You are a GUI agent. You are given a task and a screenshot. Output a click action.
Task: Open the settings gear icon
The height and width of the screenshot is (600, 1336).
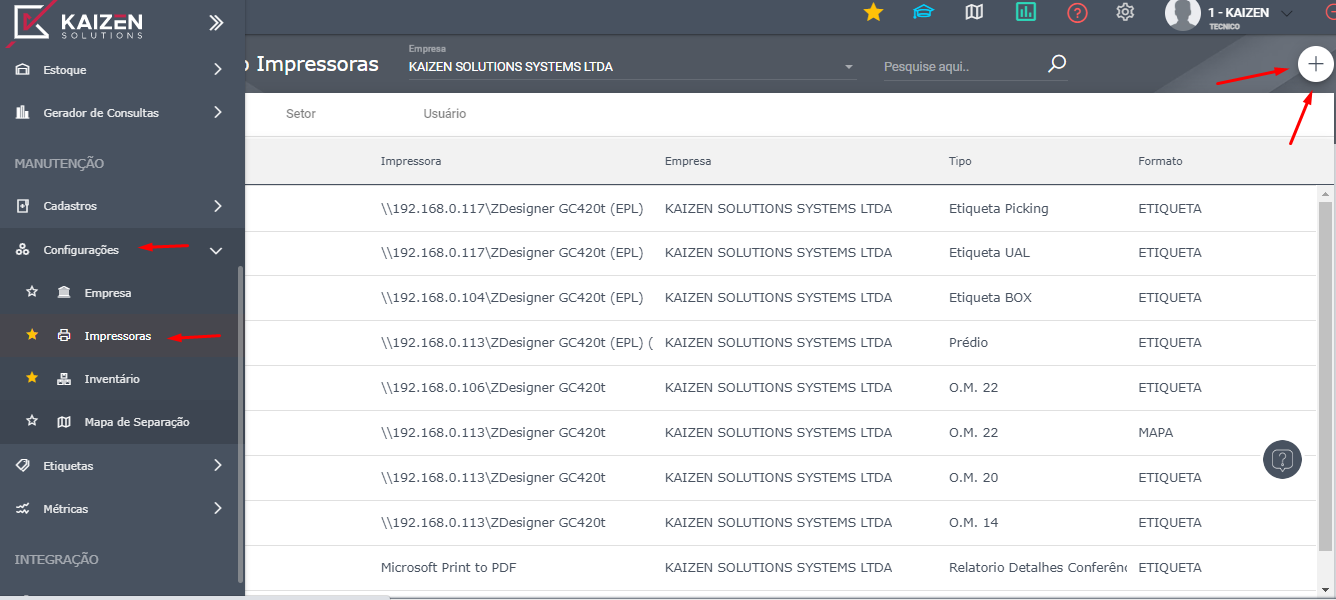1125,12
